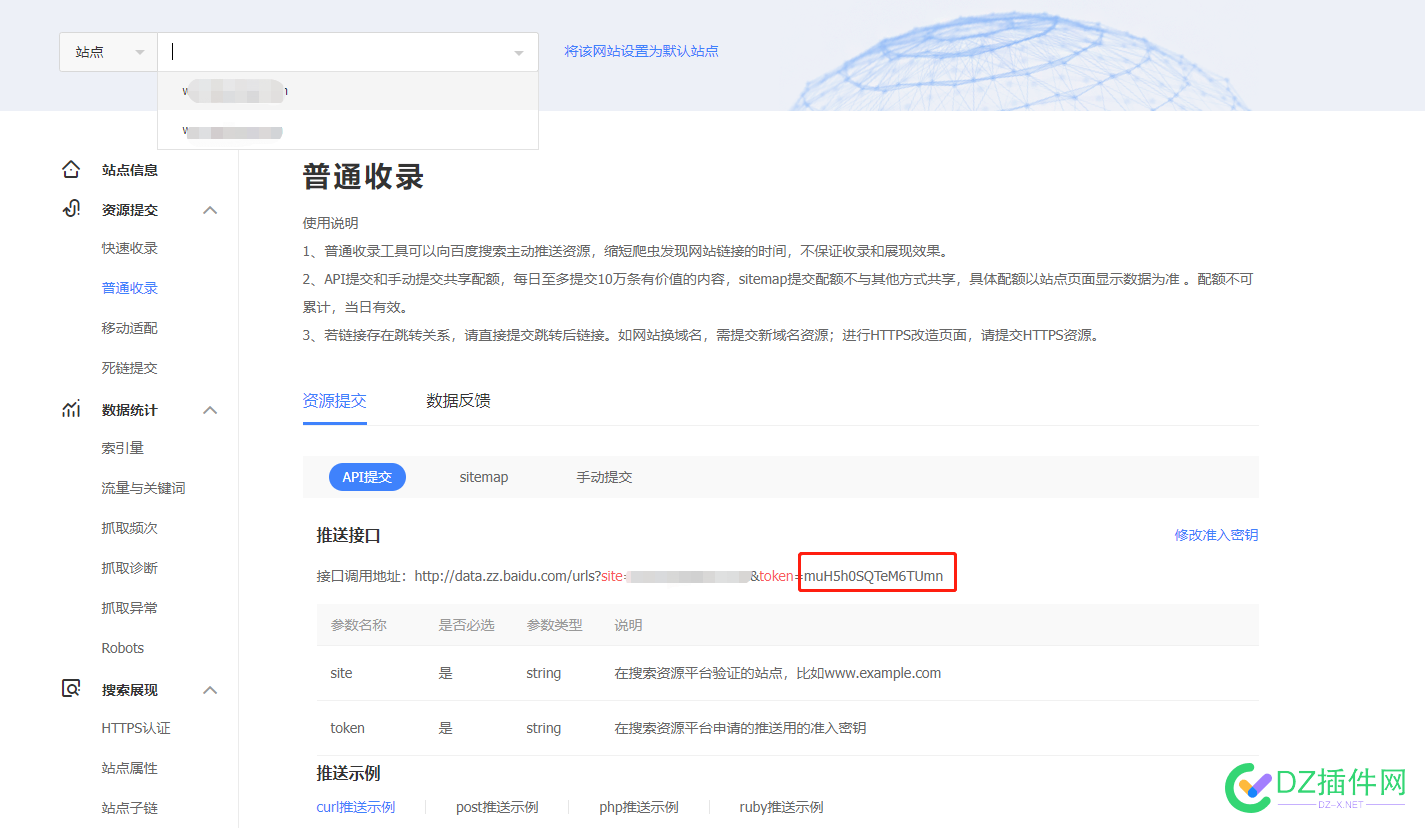Show the post推送示例 example
The image size is (1425, 828).
497,807
